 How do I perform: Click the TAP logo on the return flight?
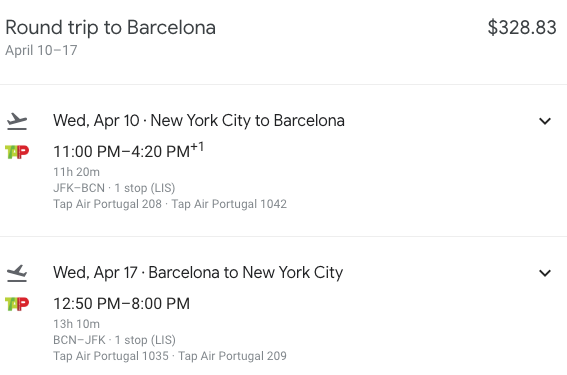pos(17,304)
